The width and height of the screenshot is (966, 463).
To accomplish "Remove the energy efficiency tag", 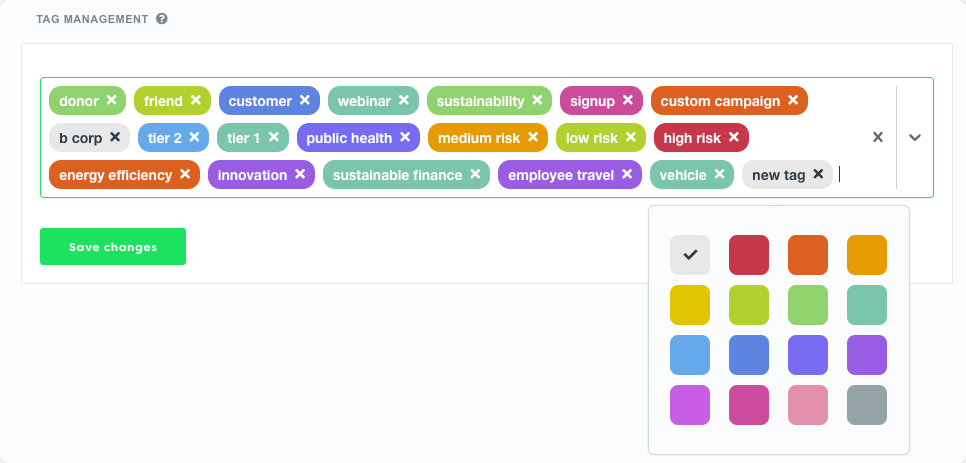I will 185,174.
